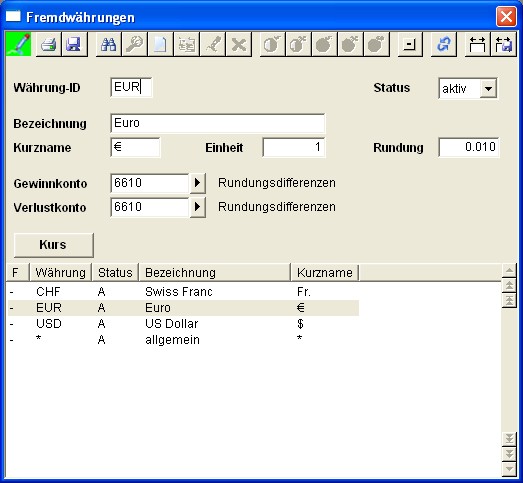
Task: Click the new blank document icon
Action: coord(160,44)
